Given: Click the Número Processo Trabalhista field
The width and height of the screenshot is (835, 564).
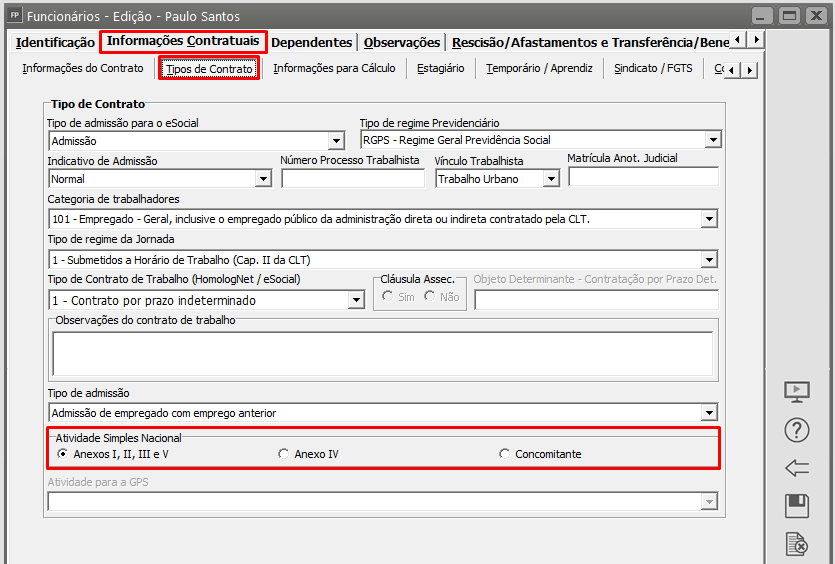Looking at the screenshot, I should (x=354, y=179).
